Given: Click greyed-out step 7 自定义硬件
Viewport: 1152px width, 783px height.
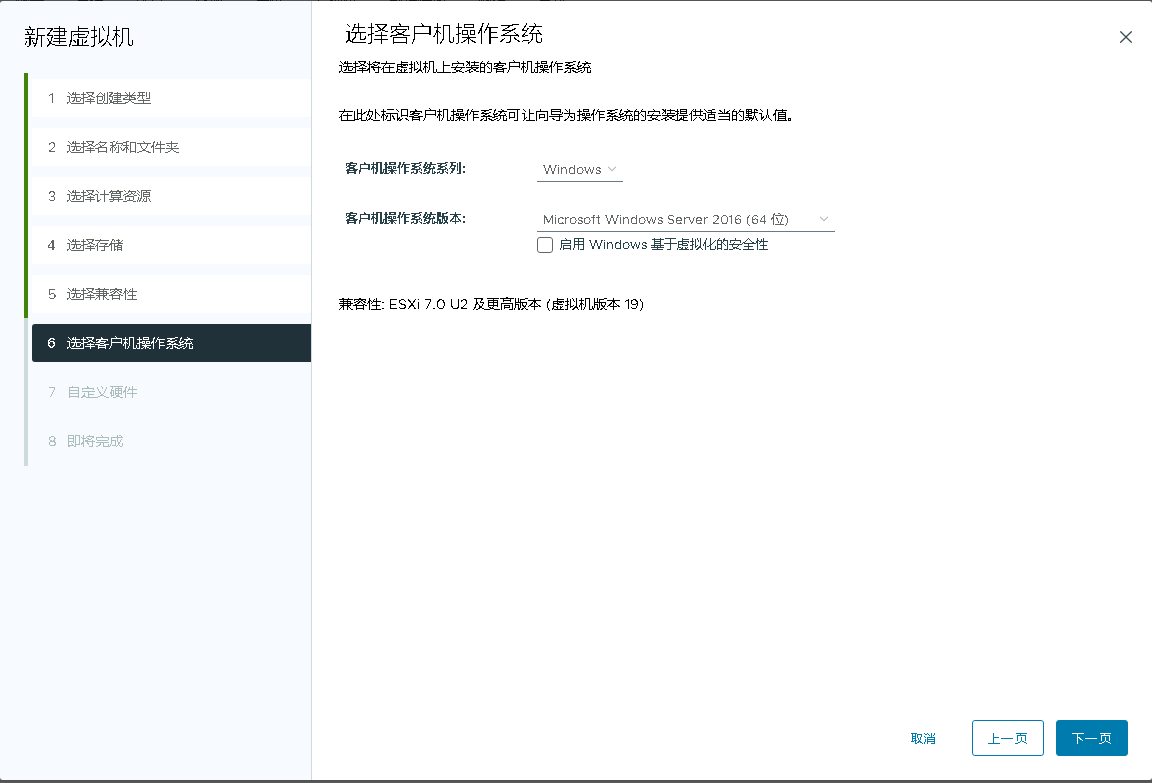Looking at the screenshot, I should tap(102, 392).
